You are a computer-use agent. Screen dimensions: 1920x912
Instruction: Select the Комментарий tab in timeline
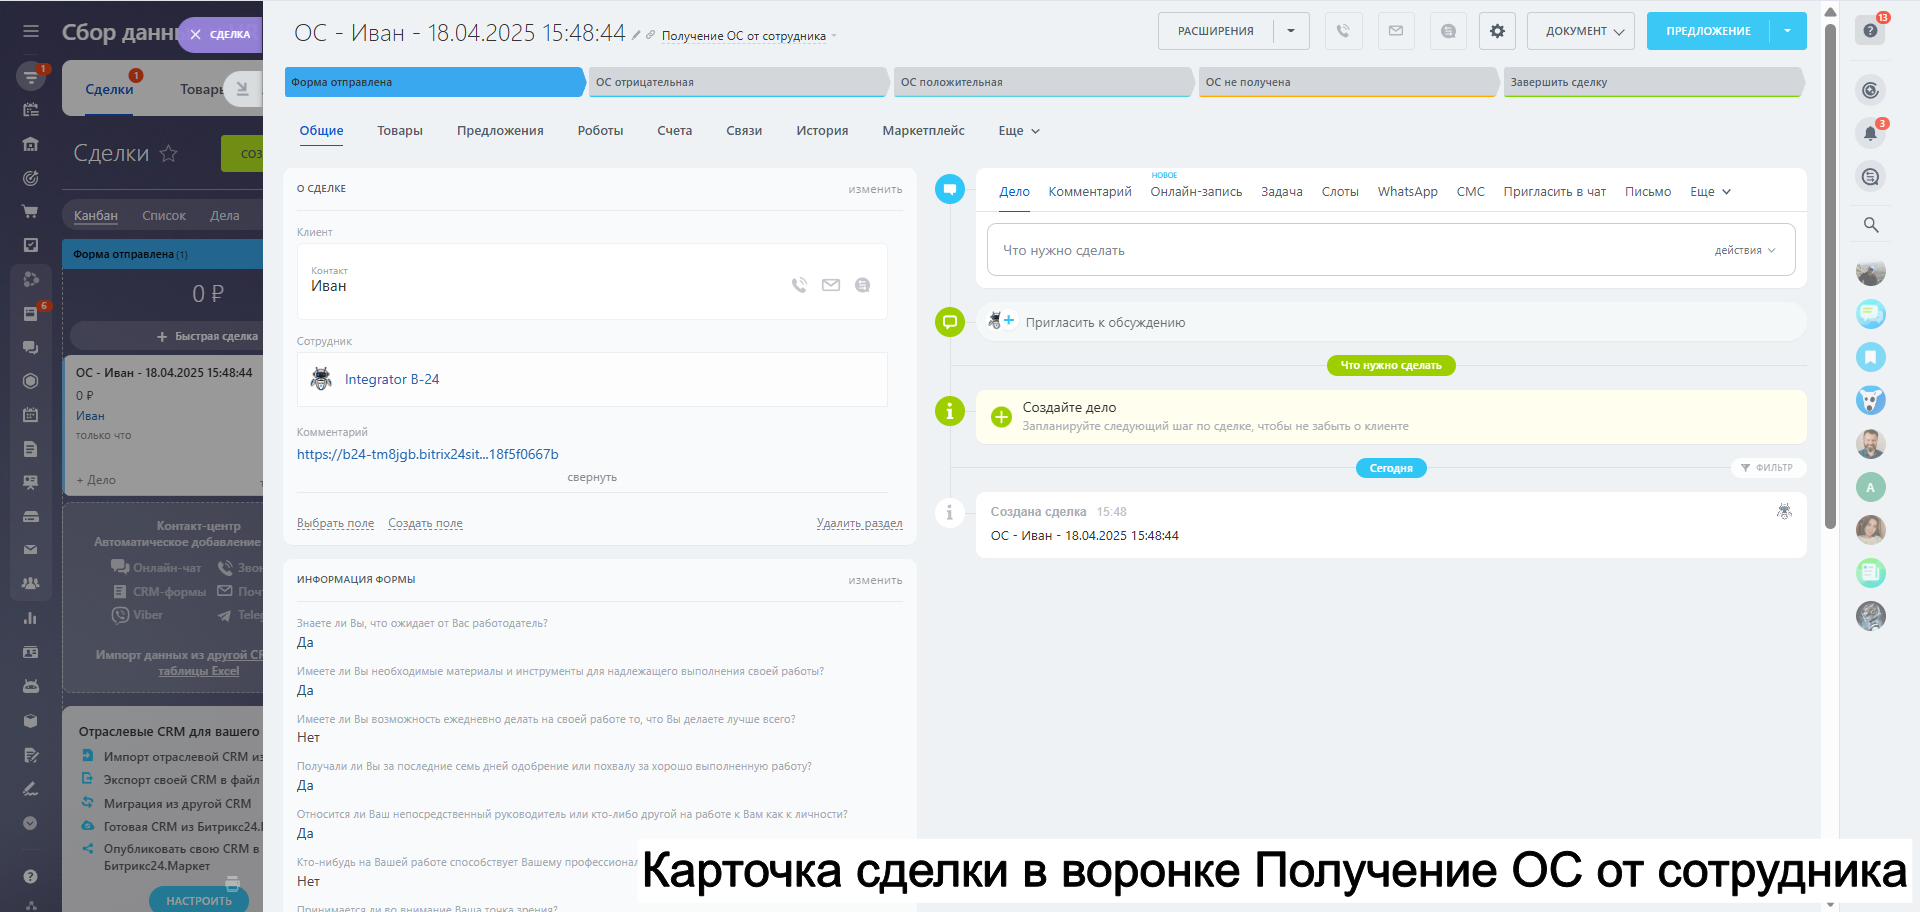click(x=1089, y=192)
